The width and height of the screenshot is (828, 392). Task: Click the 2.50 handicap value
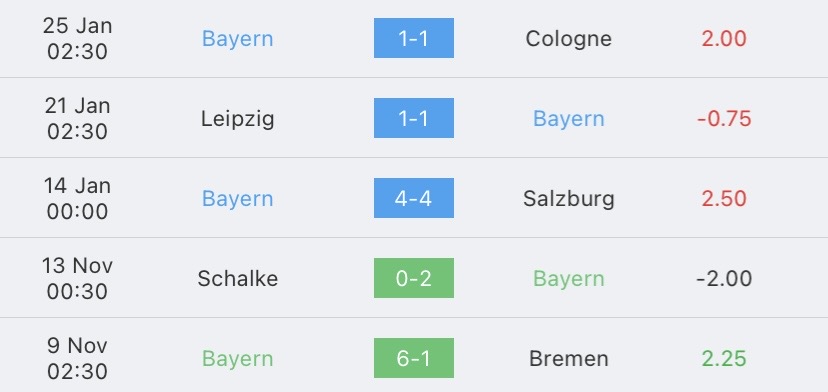724,199
